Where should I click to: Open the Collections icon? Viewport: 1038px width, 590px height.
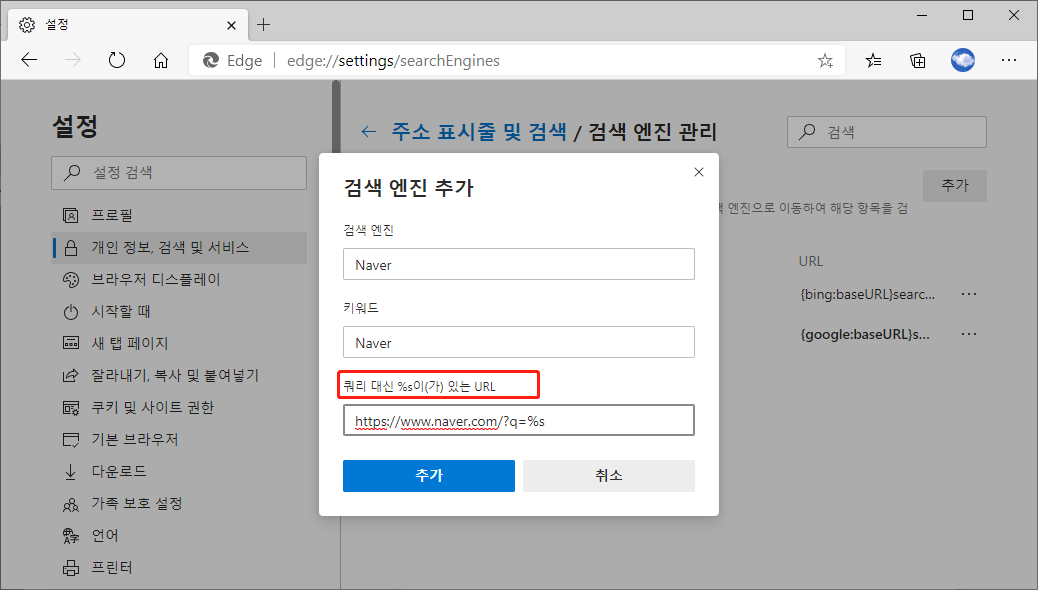(x=918, y=61)
